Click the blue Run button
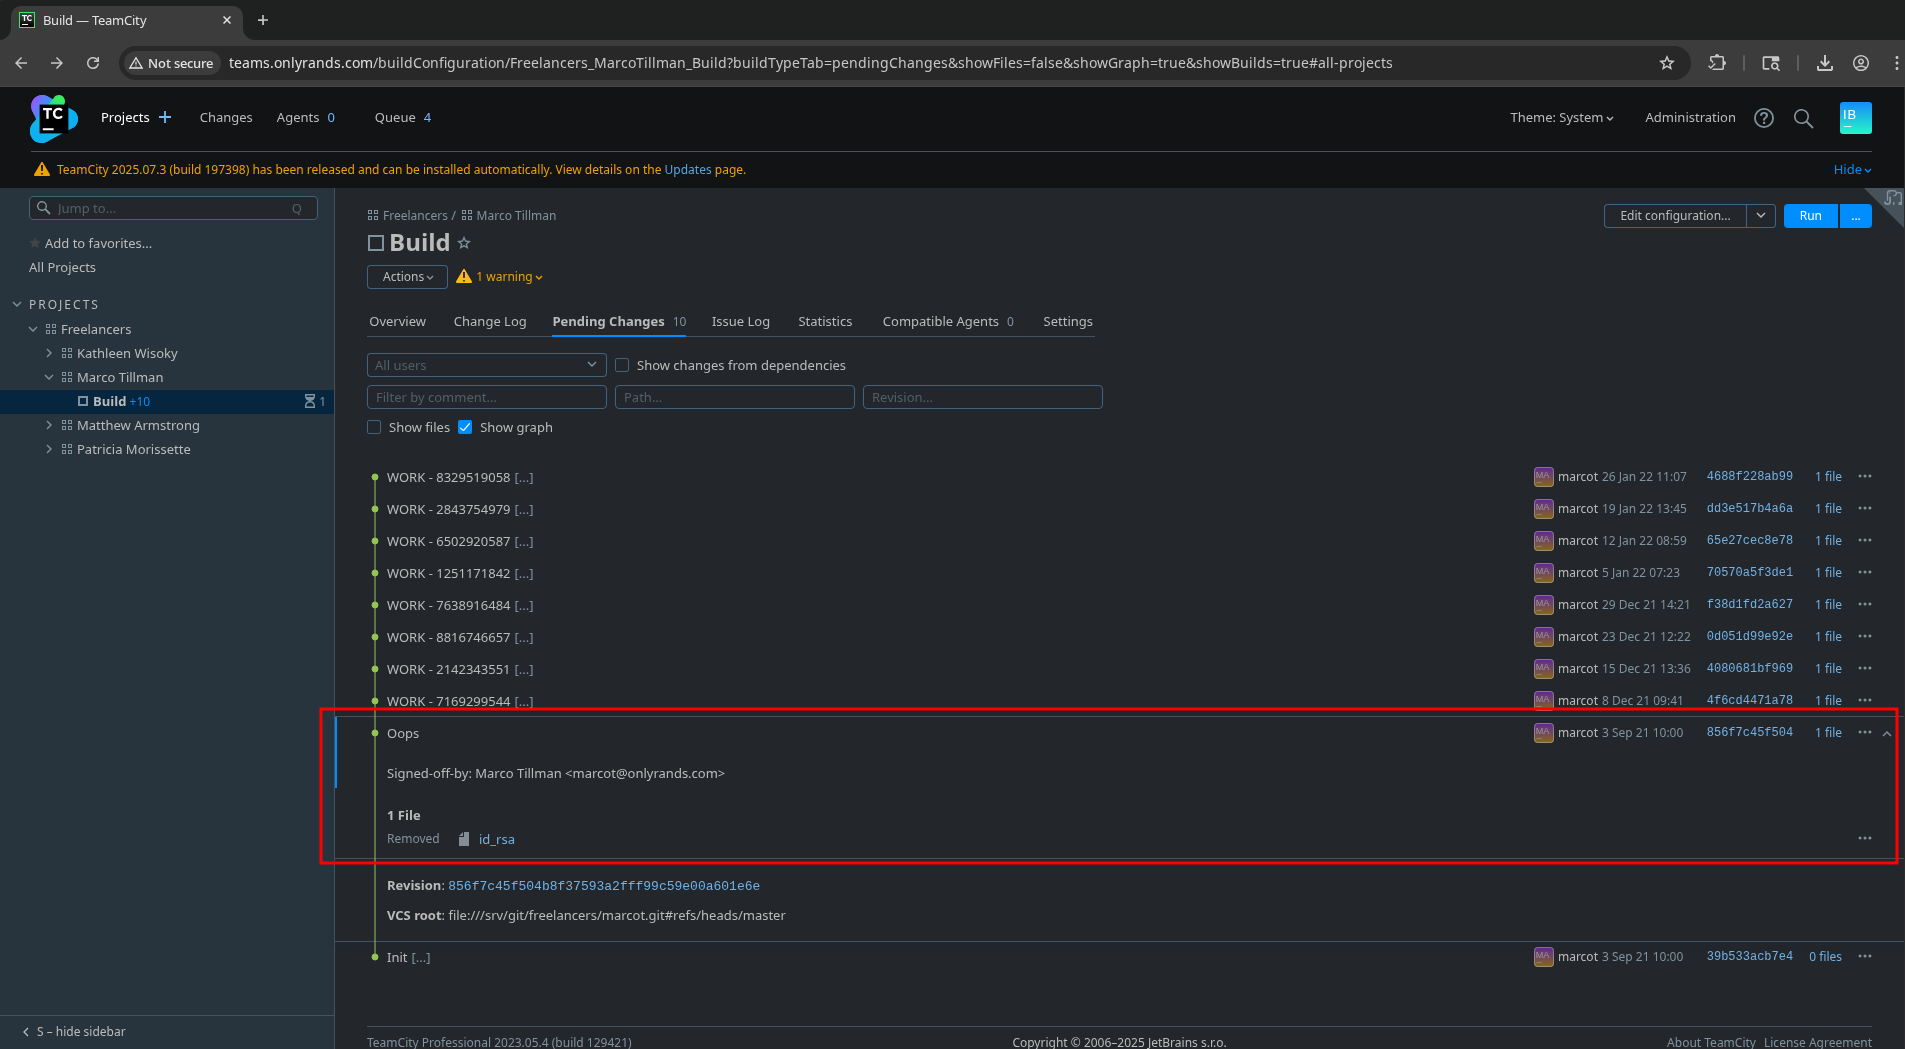 tap(1810, 216)
